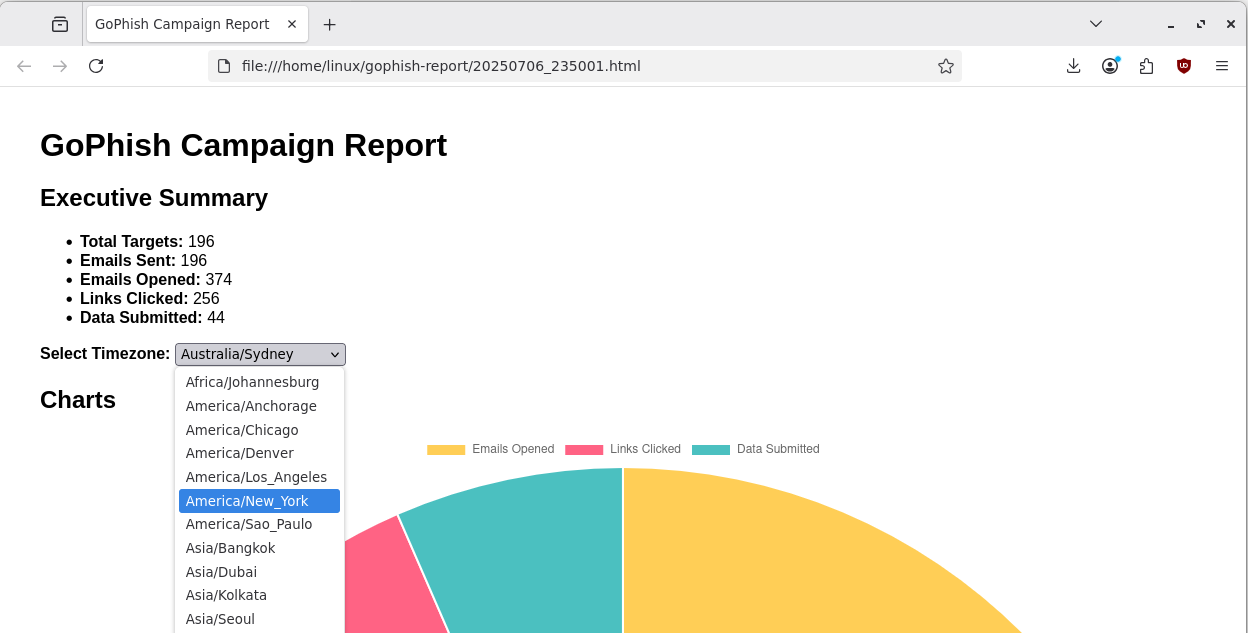Go back one page
The width and height of the screenshot is (1248, 633).
24,66
